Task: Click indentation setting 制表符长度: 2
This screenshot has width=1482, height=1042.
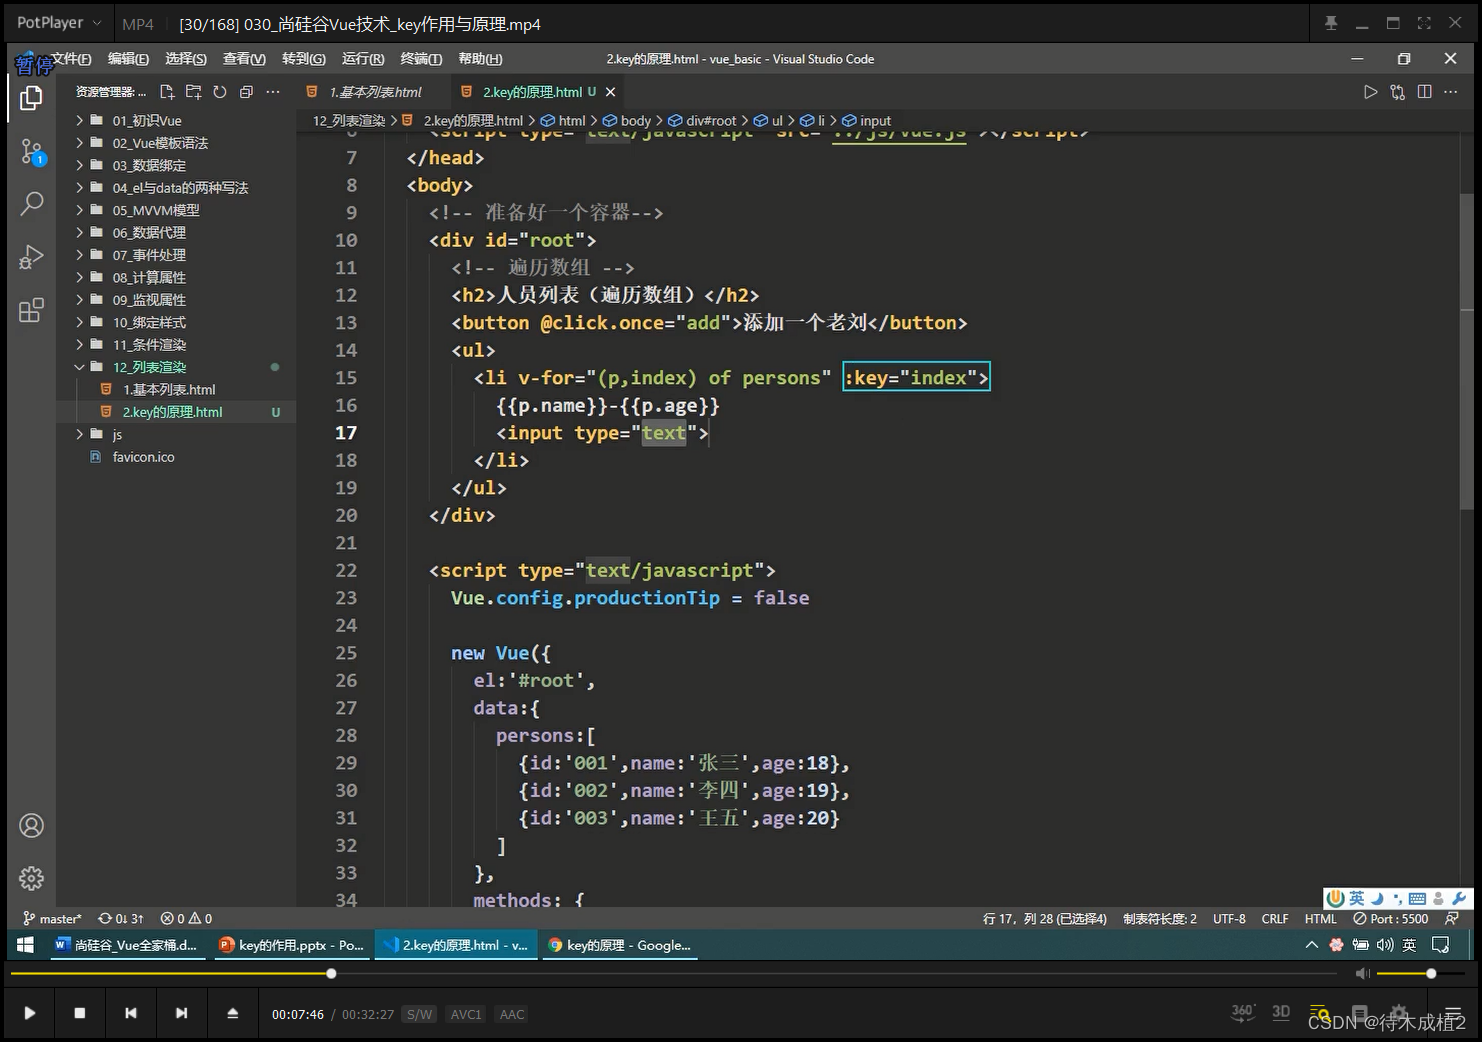Action: pos(1159,918)
